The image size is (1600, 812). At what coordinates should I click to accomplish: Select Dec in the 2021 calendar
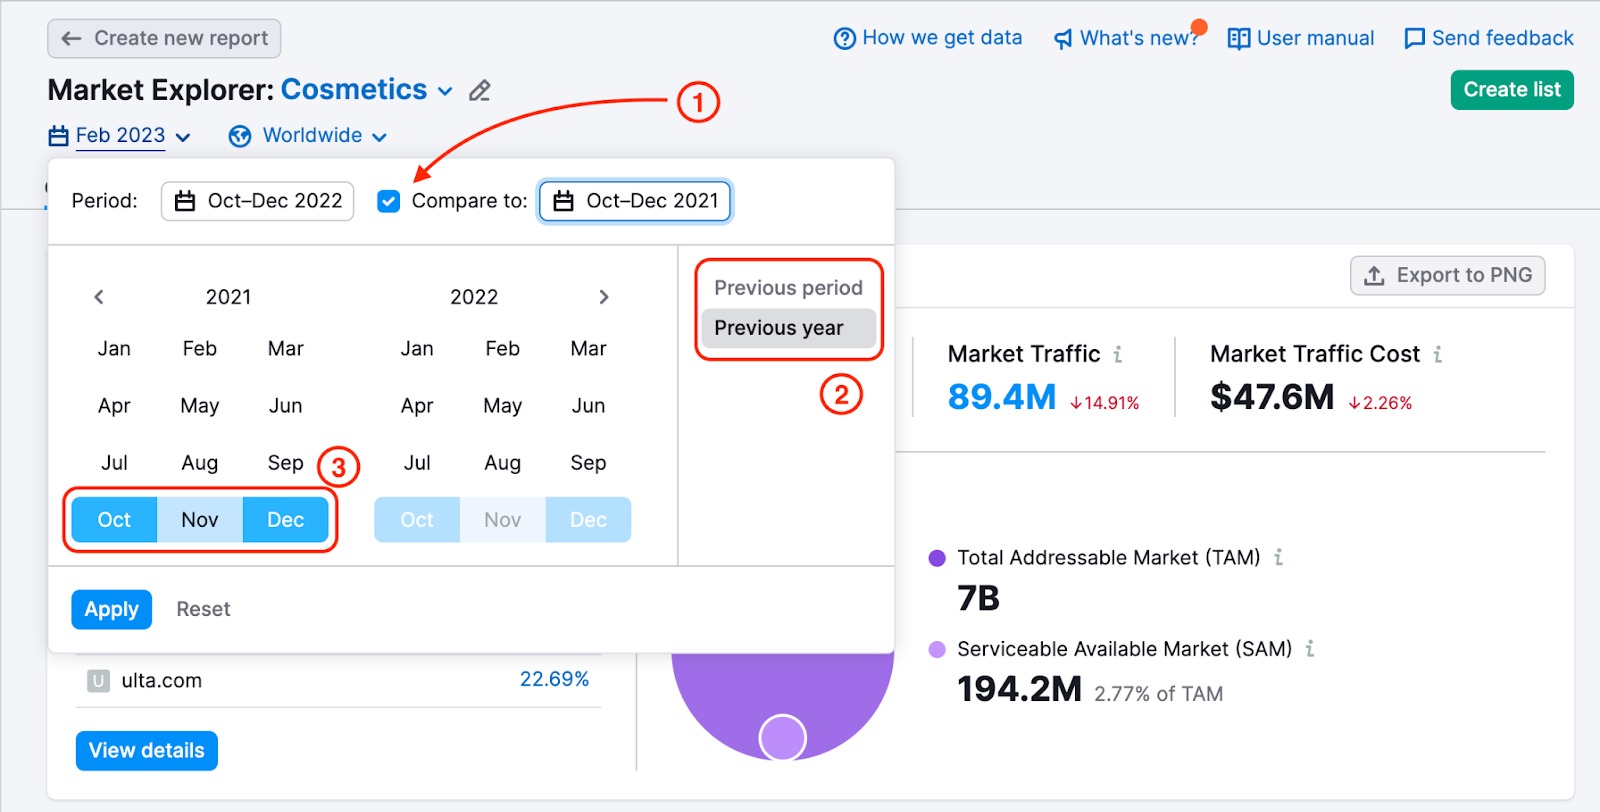click(x=286, y=520)
